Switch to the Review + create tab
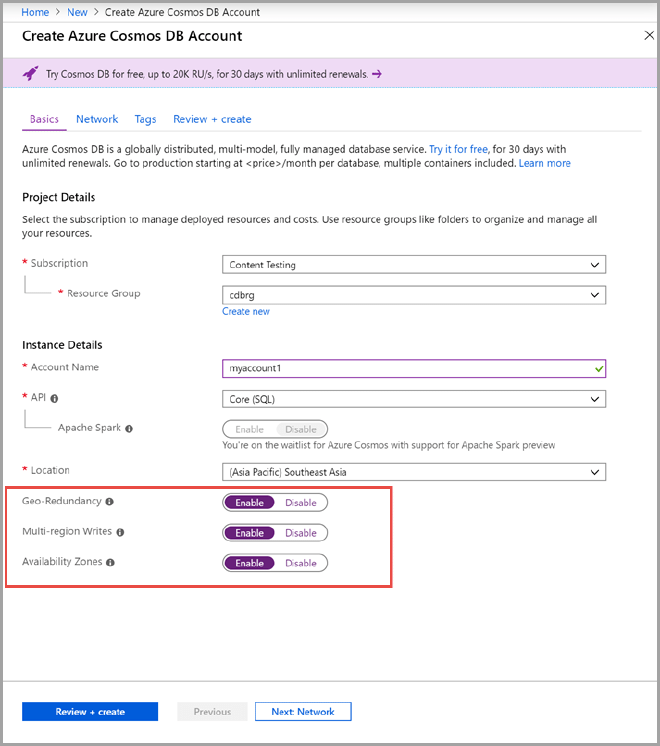This screenshot has width=660, height=746. click(x=212, y=119)
